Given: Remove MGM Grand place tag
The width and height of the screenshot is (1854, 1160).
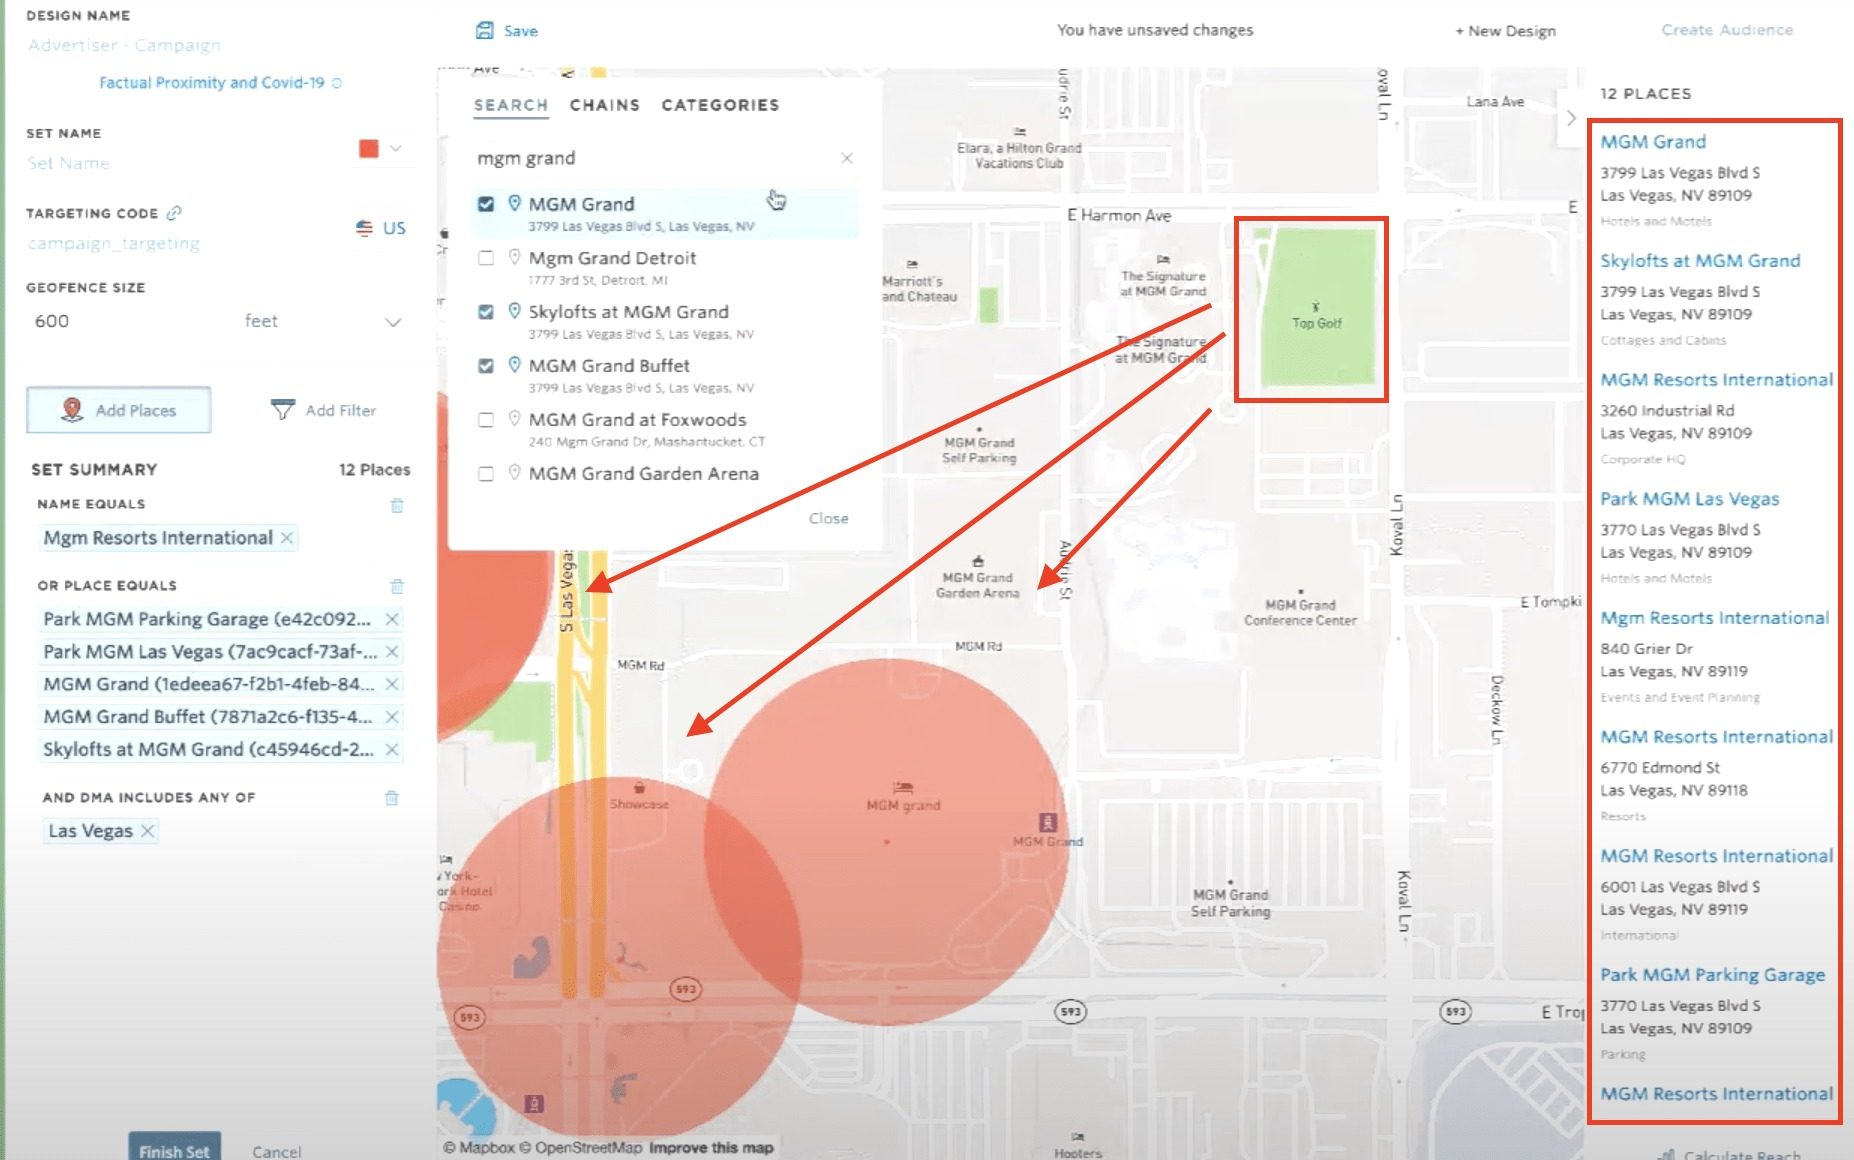Looking at the screenshot, I should (x=392, y=684).
